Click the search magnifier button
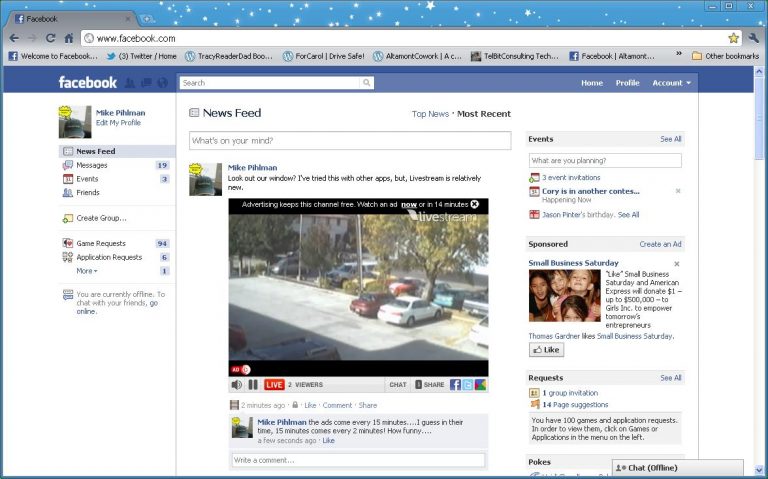The width and height of the screenshot is (768, 479). [367, 83]
